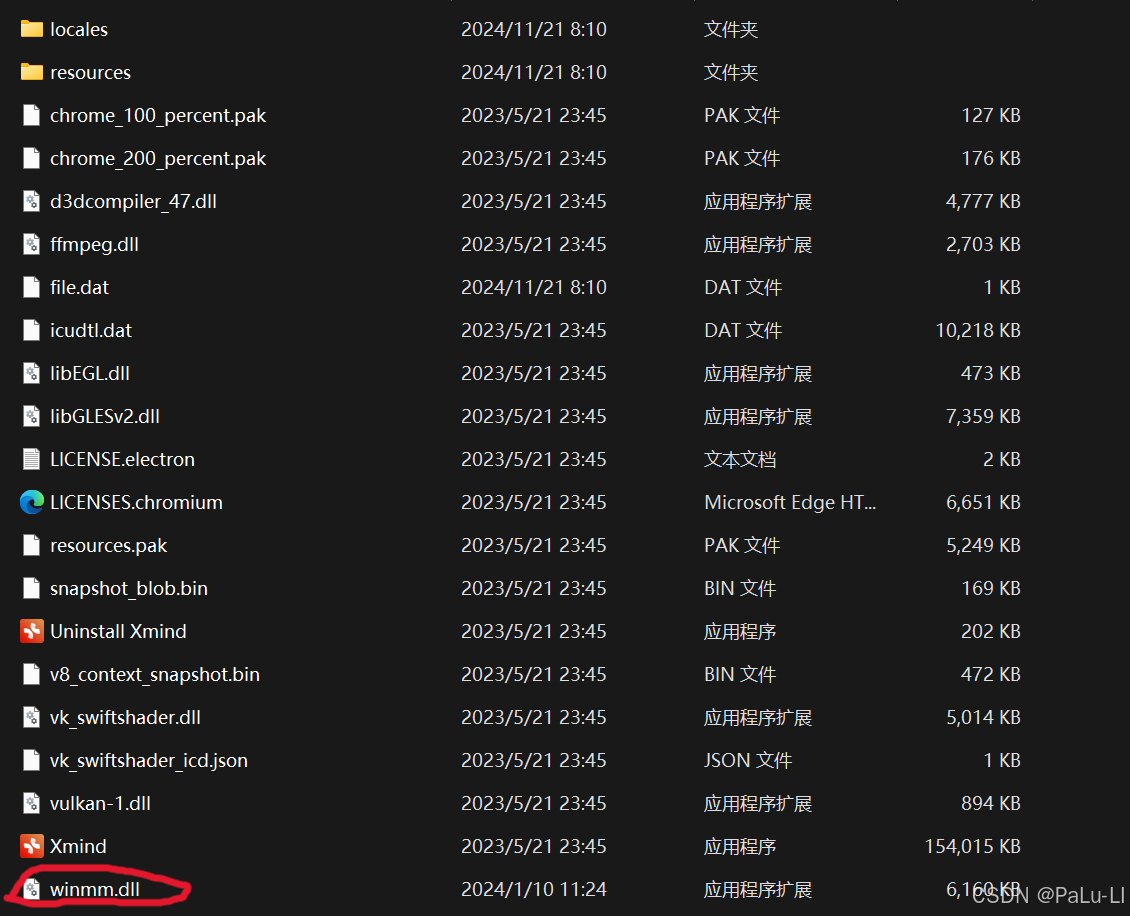Select the chrome_100_percent.pak file icon
This screenshot has width=1130, height=916.
32,115
